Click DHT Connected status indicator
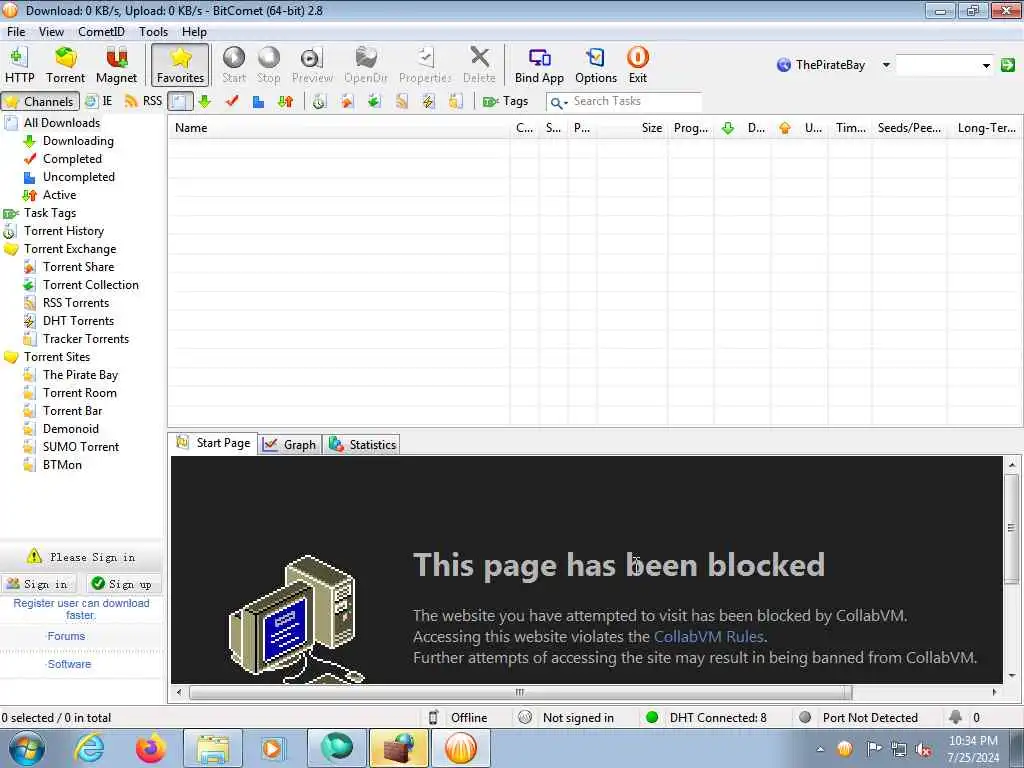Viewport: 1024px width, 768px height. pyautogui.click(x=707, y=718)
